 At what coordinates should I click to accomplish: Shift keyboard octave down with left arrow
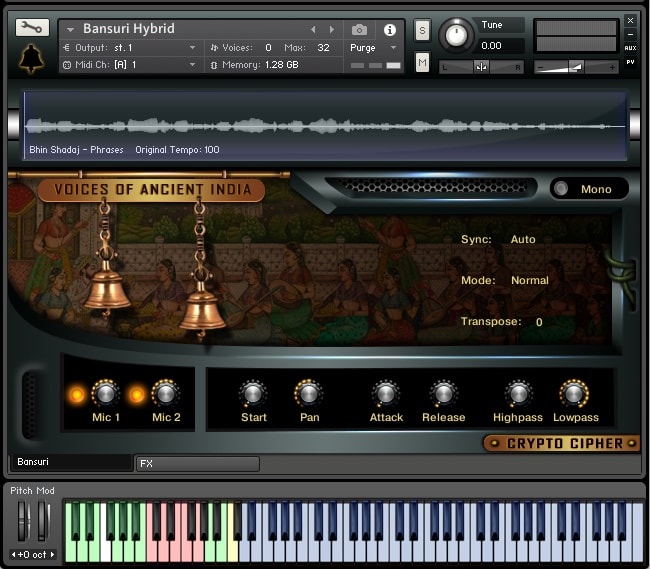point(13,554)
